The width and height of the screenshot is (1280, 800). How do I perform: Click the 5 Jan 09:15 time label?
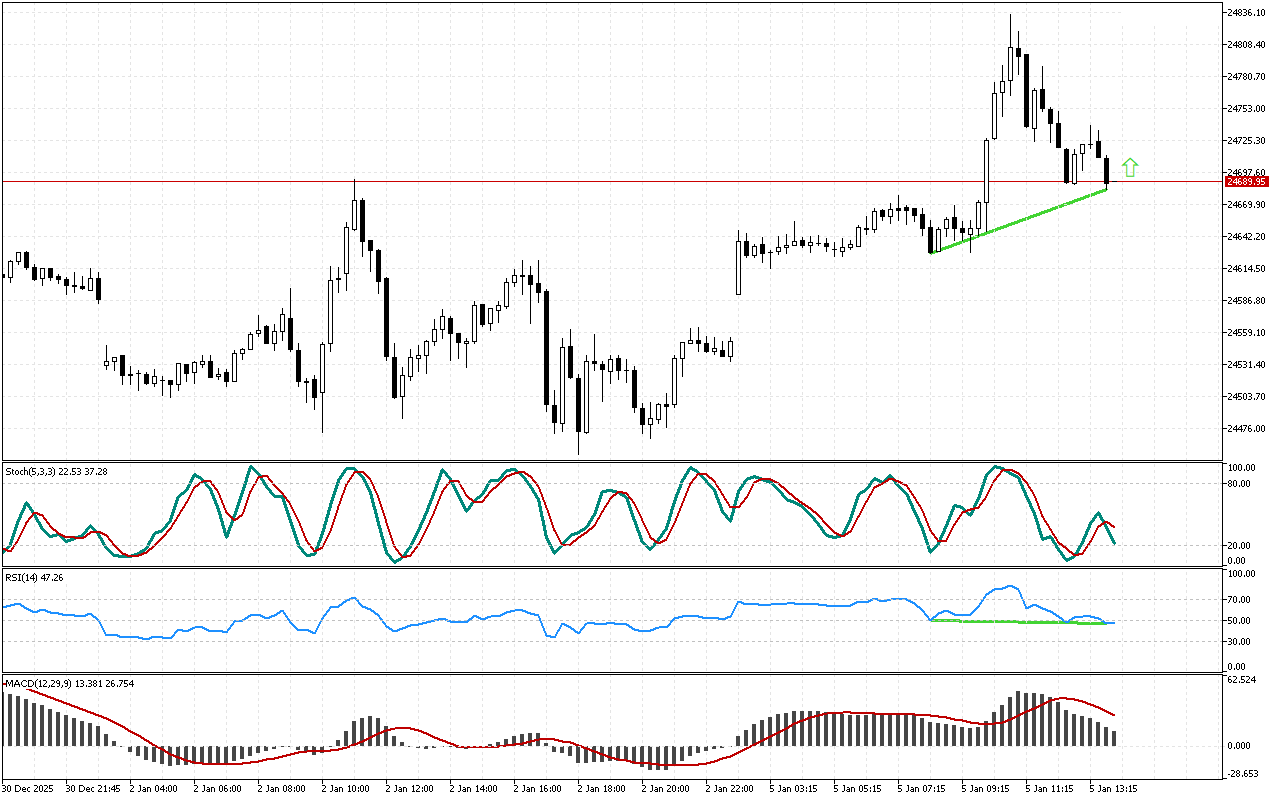tap(984, 788)
